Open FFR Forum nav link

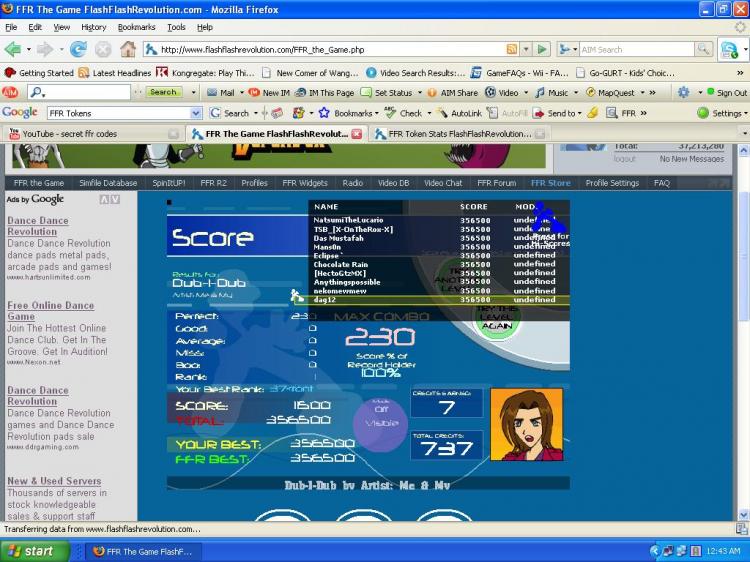click(496, 183)
